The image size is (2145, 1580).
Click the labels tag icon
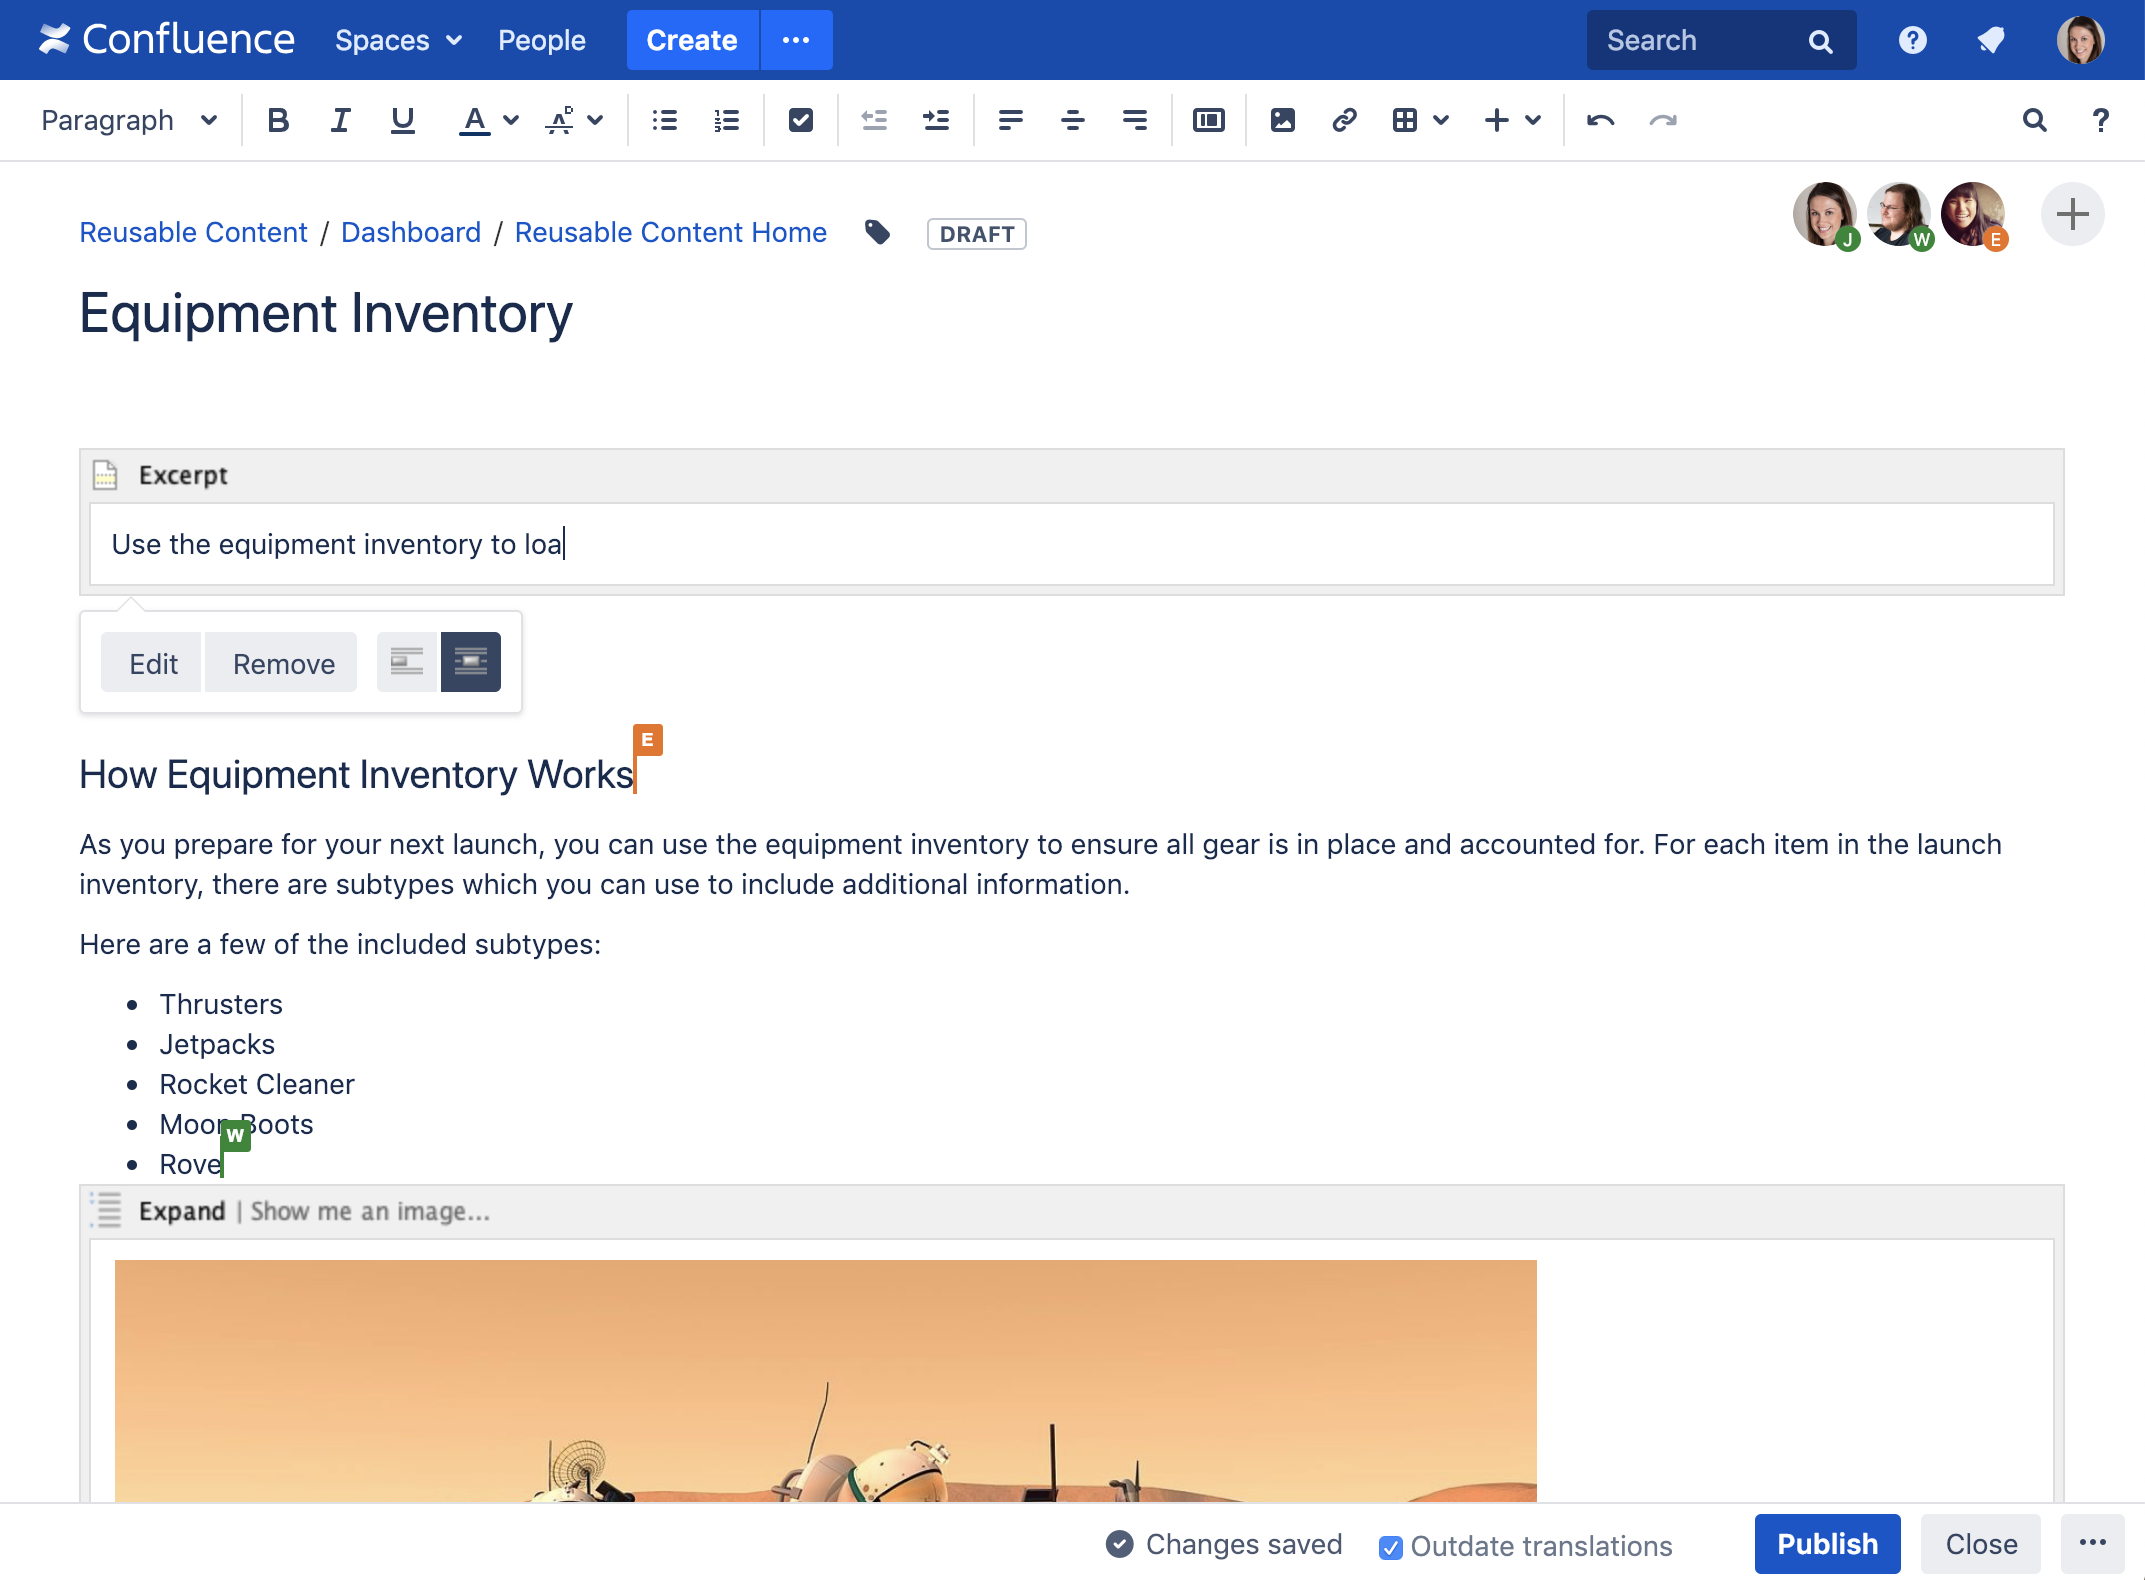[877, 233]
